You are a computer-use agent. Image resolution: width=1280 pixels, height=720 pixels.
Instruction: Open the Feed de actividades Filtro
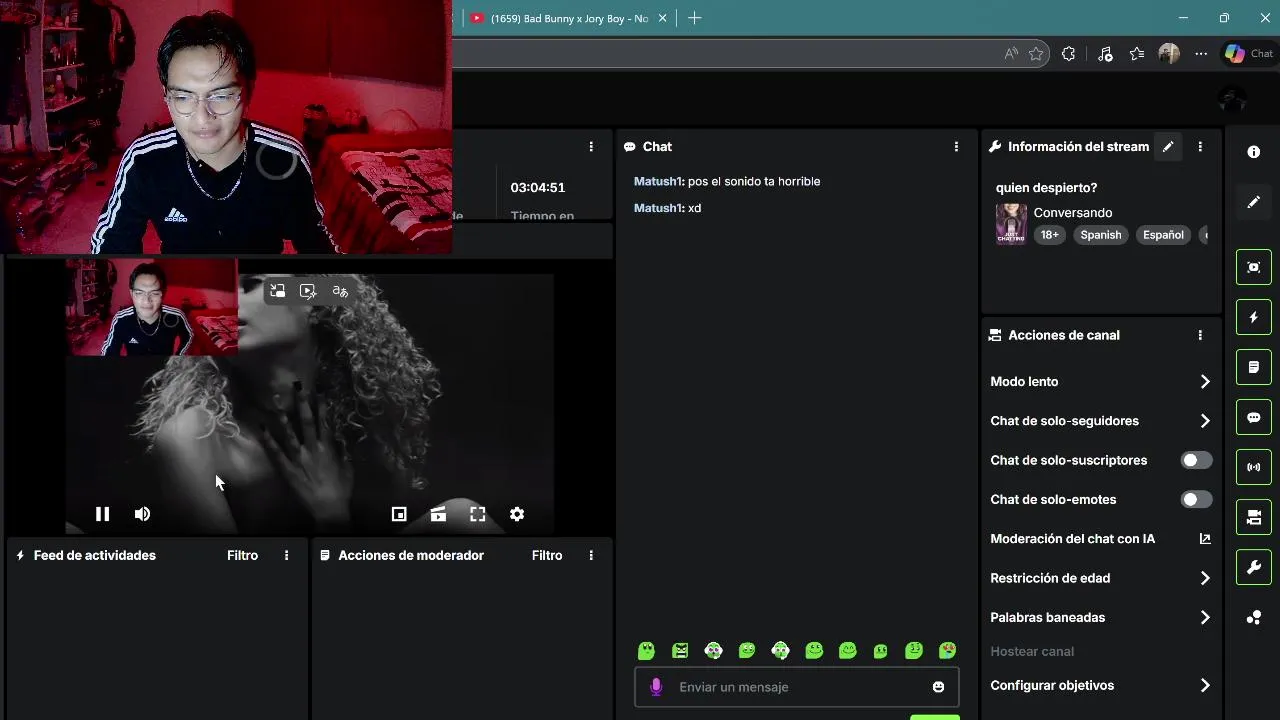pos(242,555)
